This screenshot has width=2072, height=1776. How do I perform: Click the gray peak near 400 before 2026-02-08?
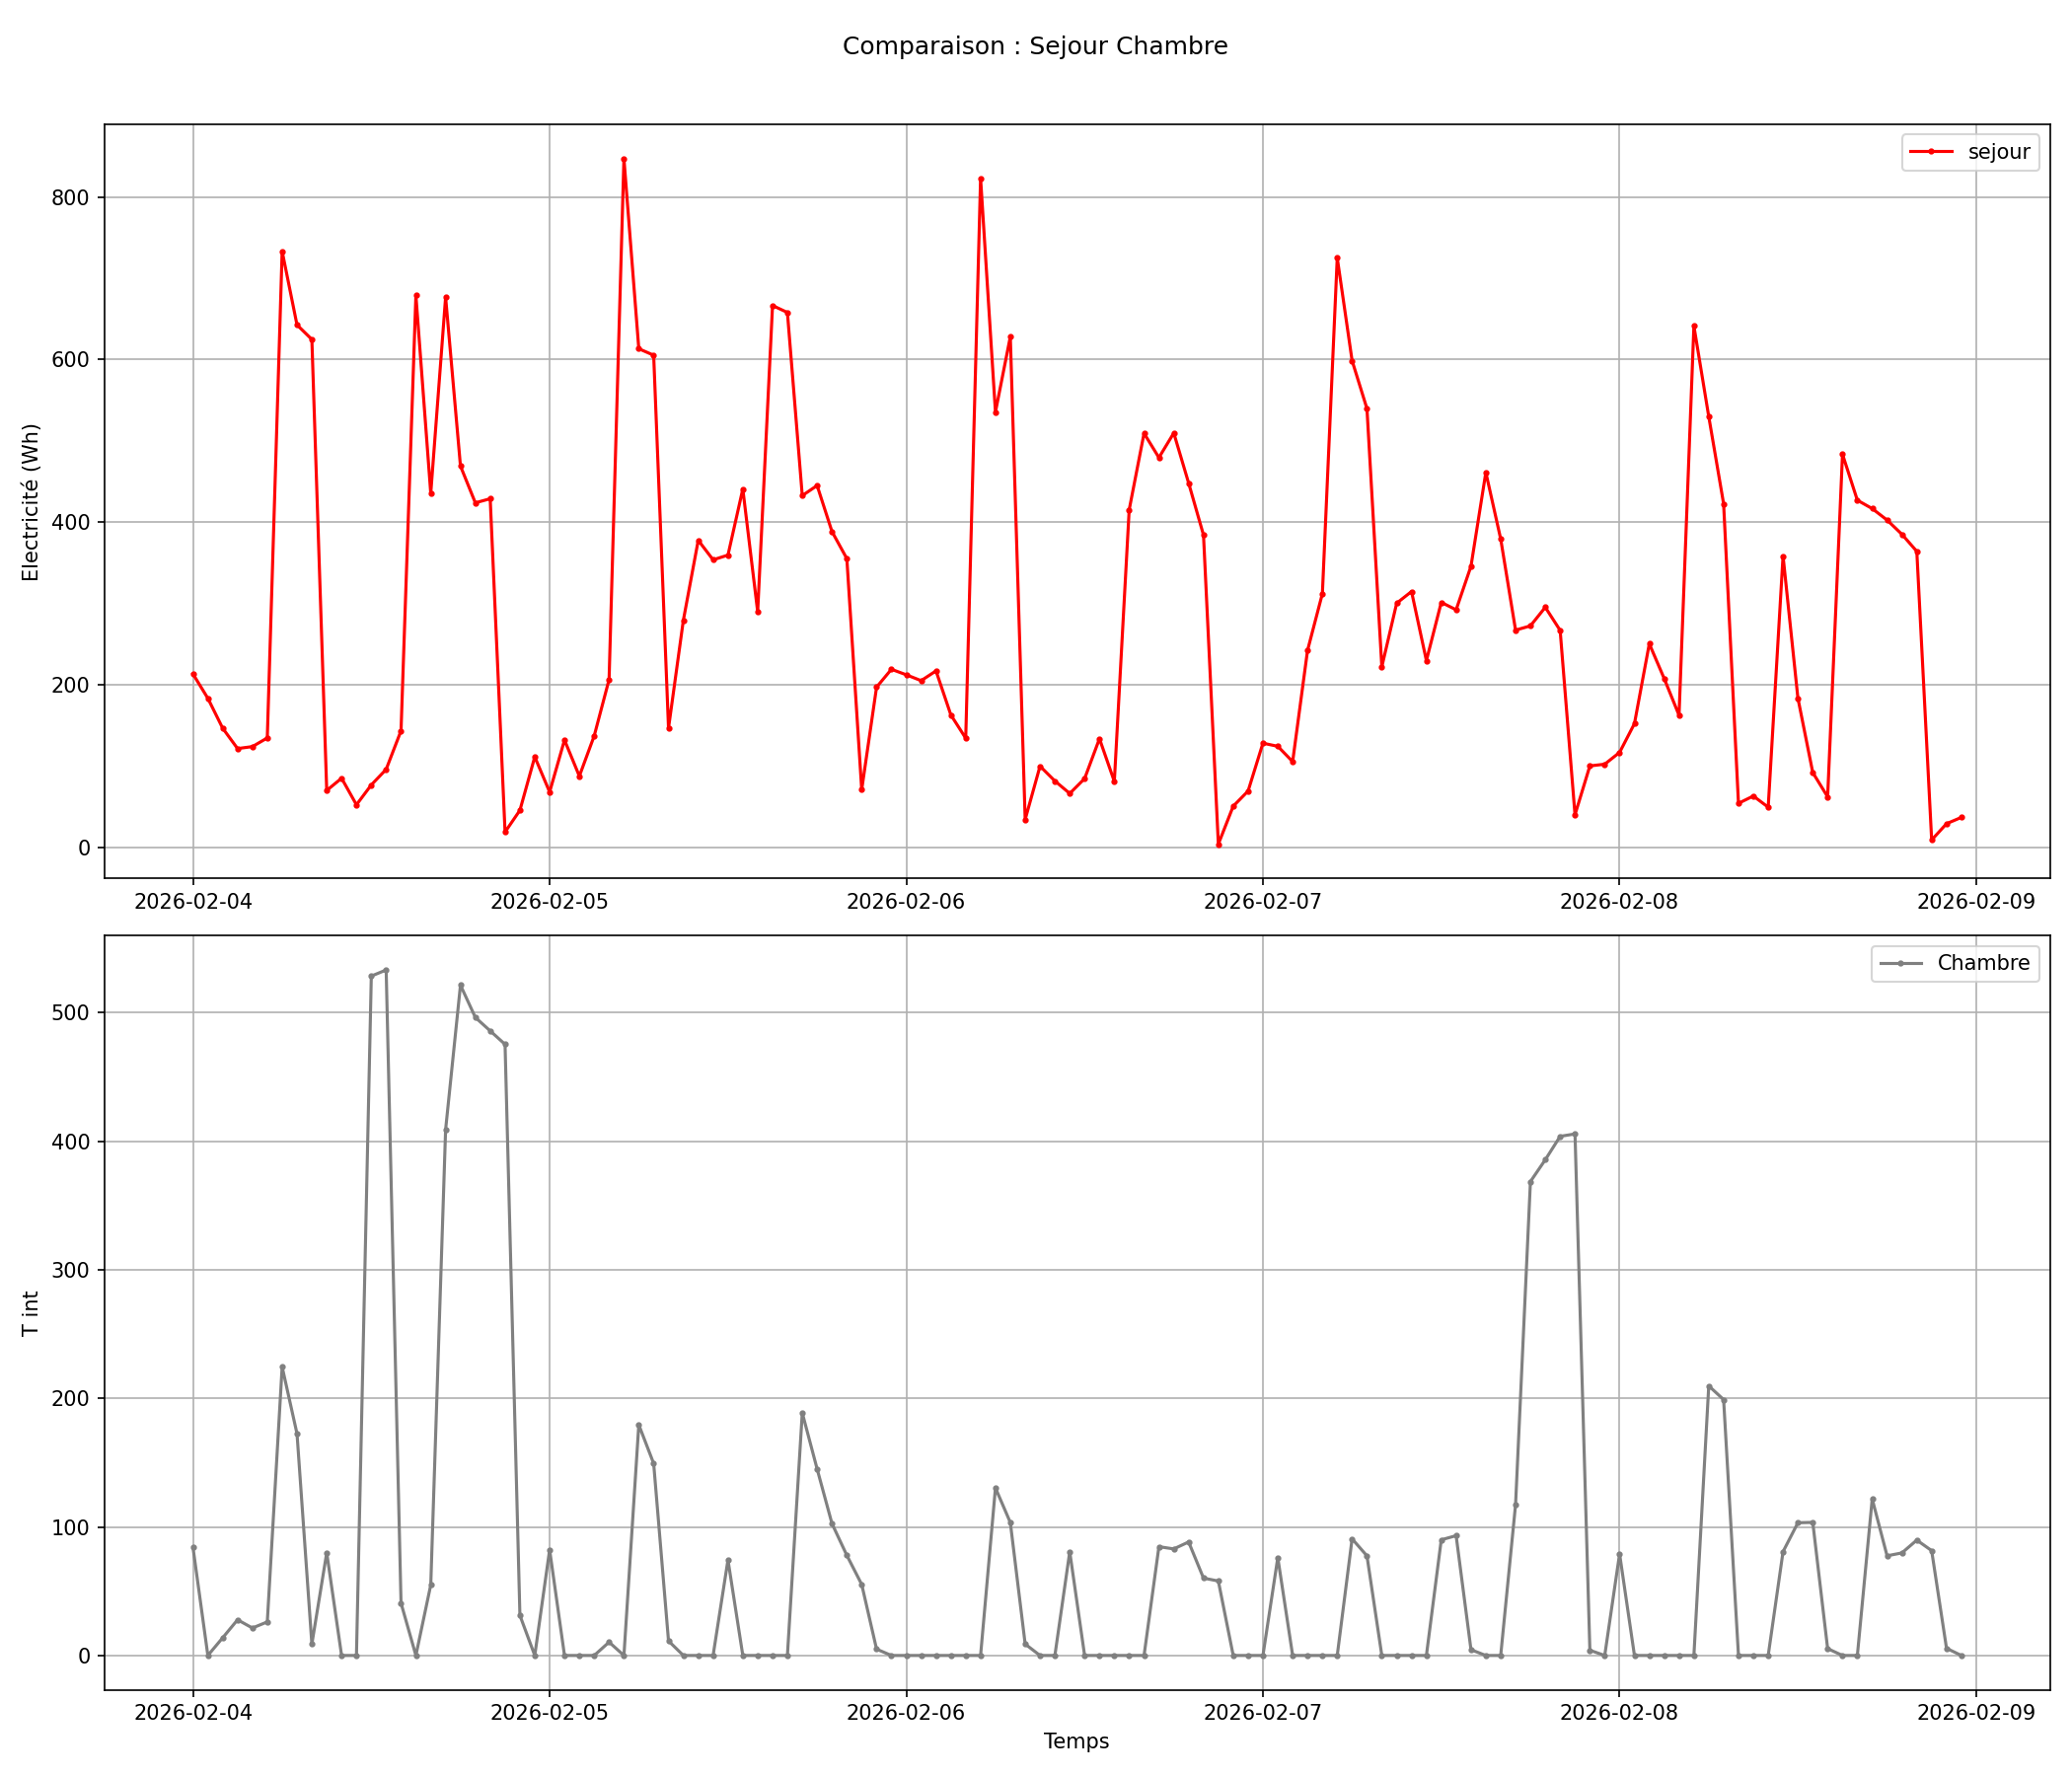[1575, 1134]
